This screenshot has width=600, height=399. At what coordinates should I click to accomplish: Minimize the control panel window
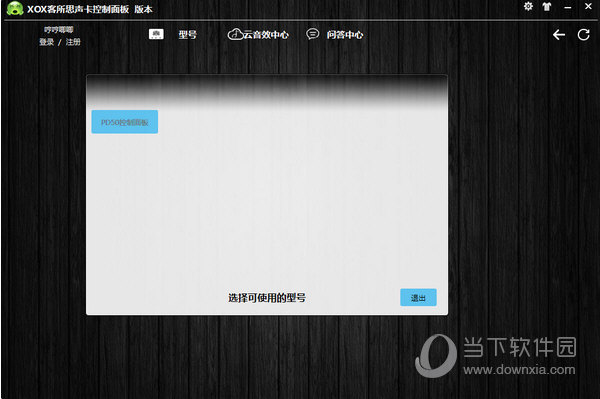coord(568,7)
